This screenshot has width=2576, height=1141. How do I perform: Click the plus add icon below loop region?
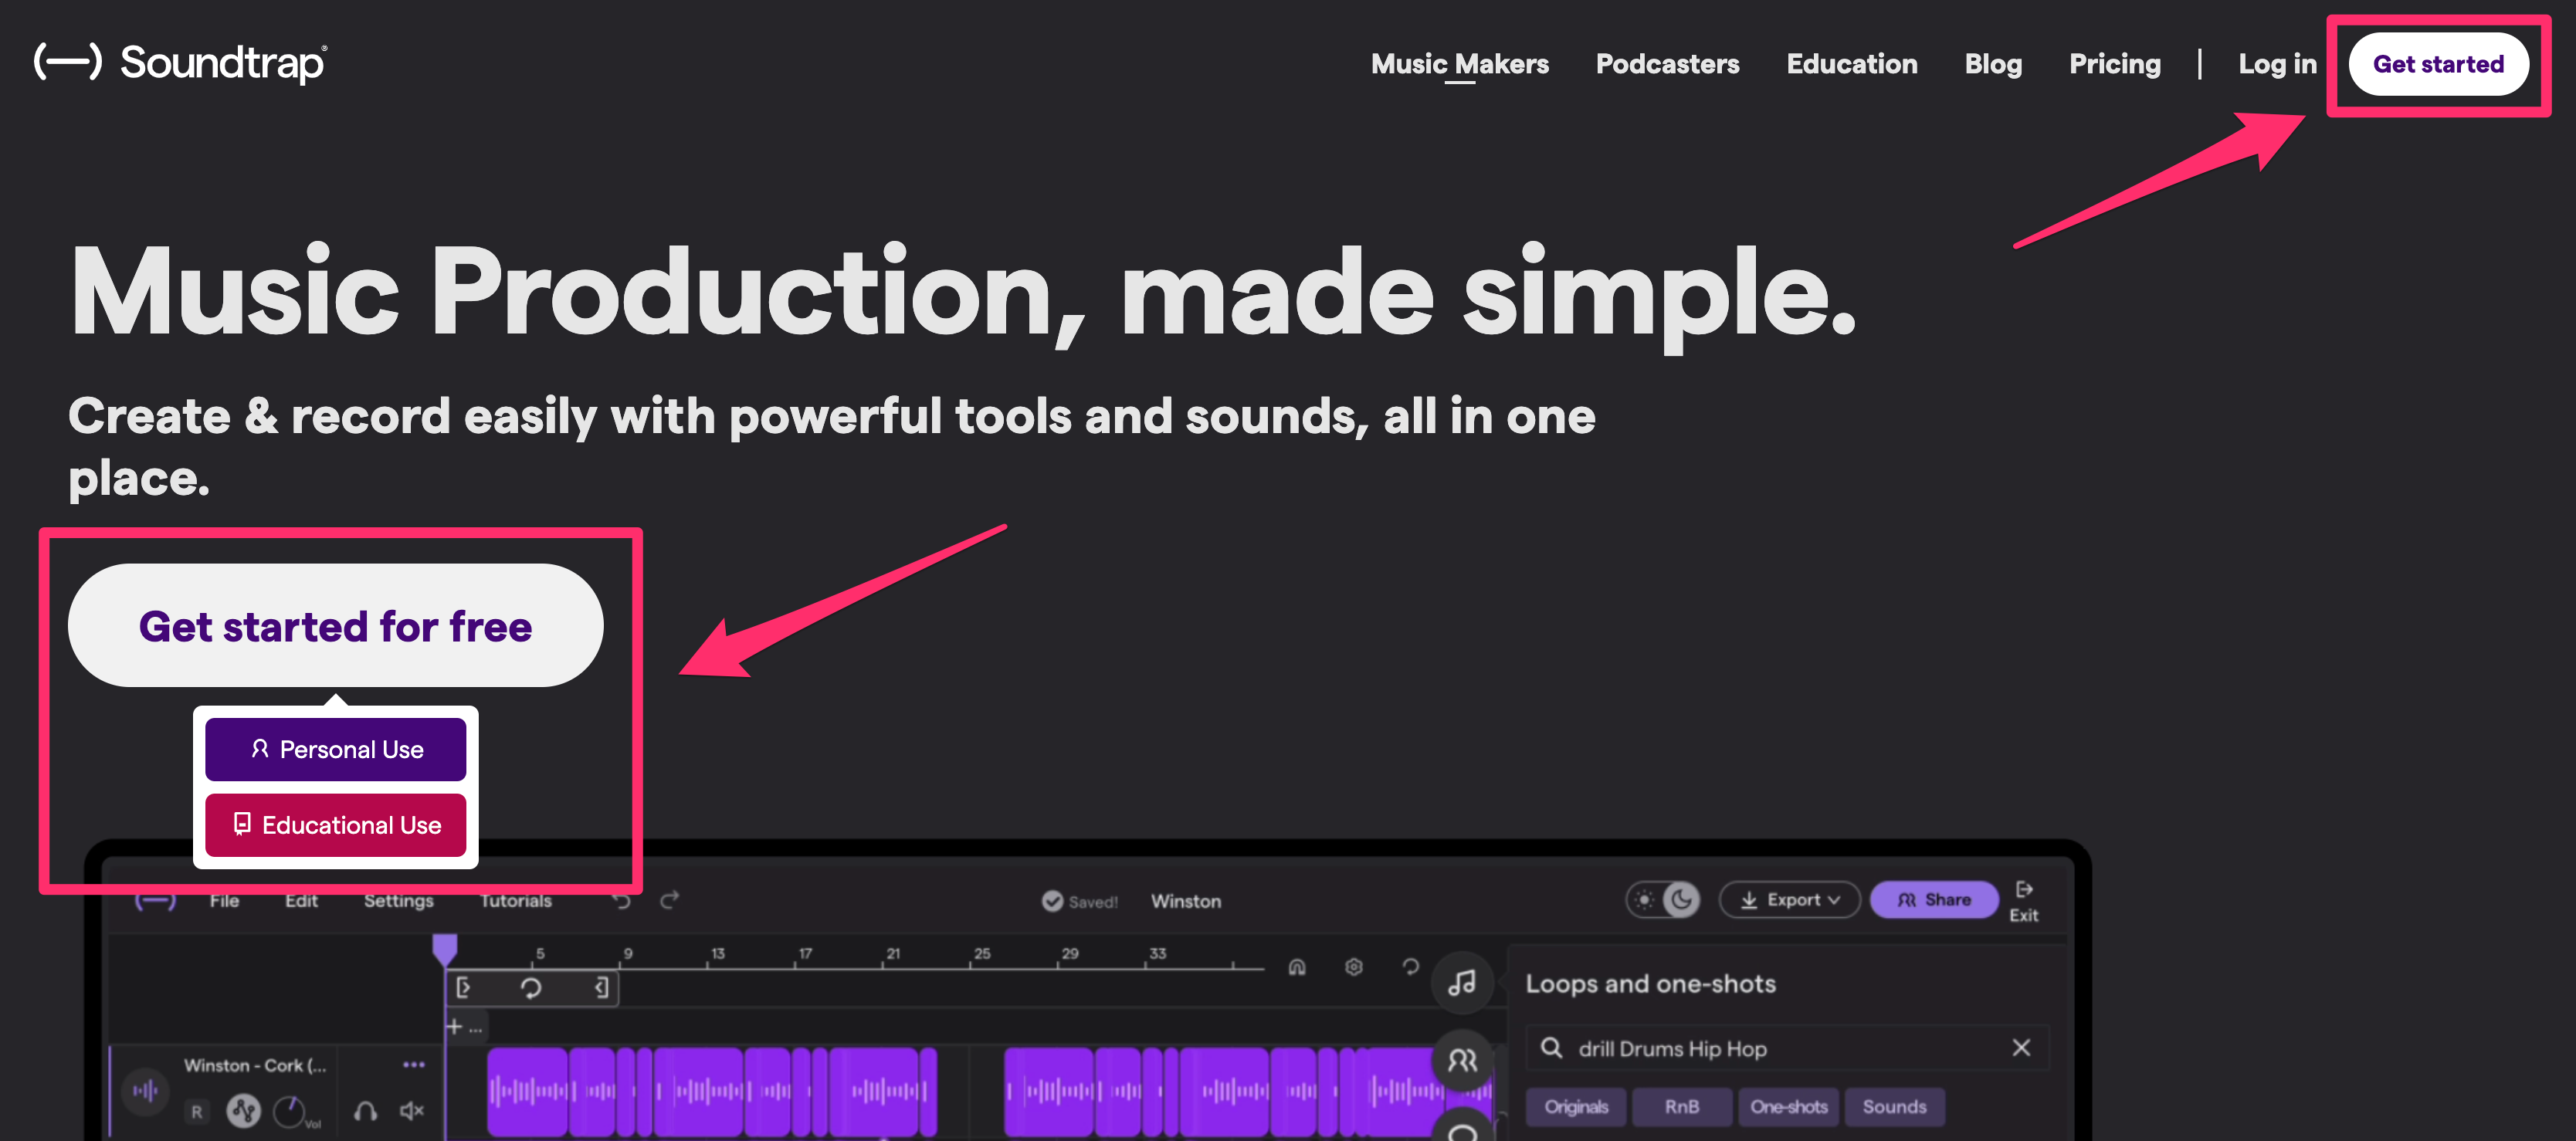[x=454, y=1027]
